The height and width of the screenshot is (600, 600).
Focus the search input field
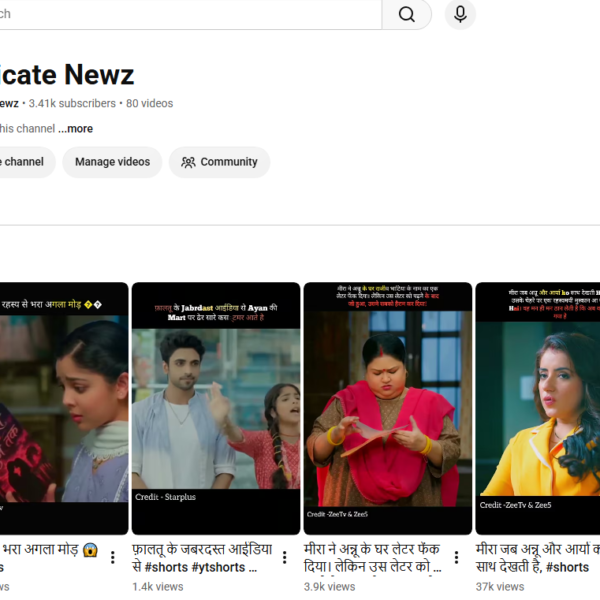click(191, 15)
